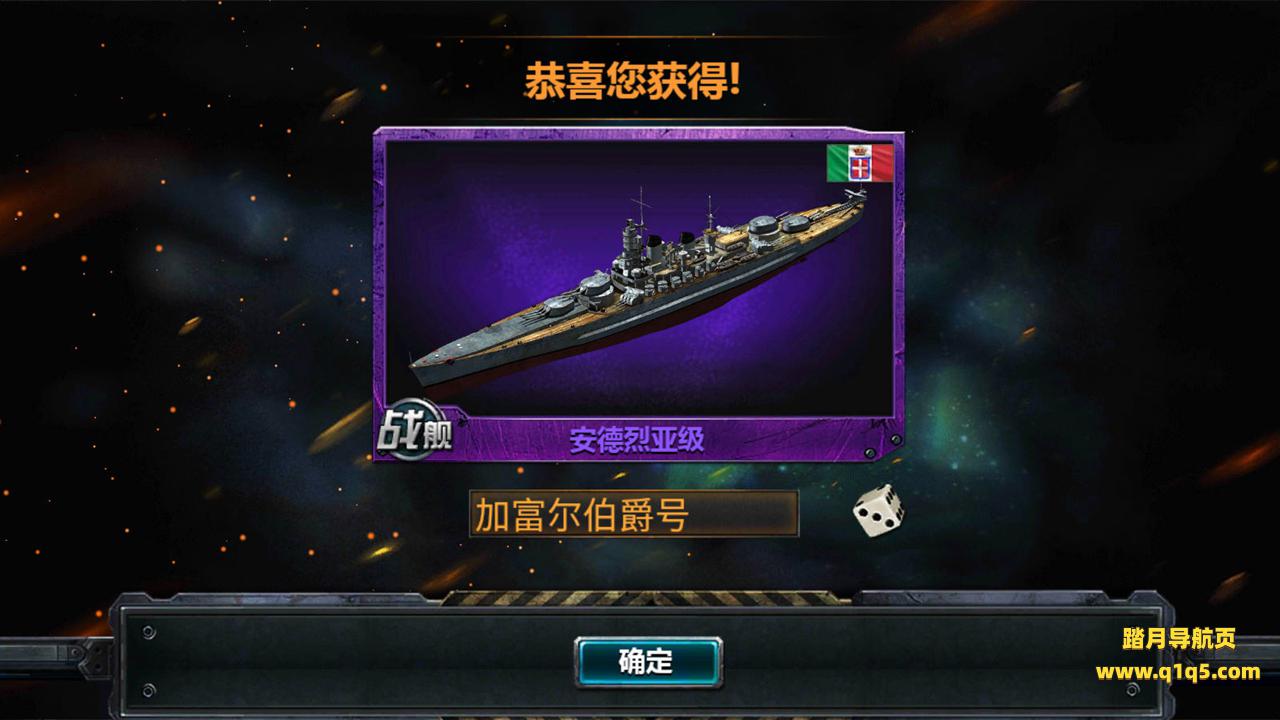The height and width of the screenshot is (720, 1280).
Task: Click the 安德烈亚级 class label
Action: (x=637, y=440)
